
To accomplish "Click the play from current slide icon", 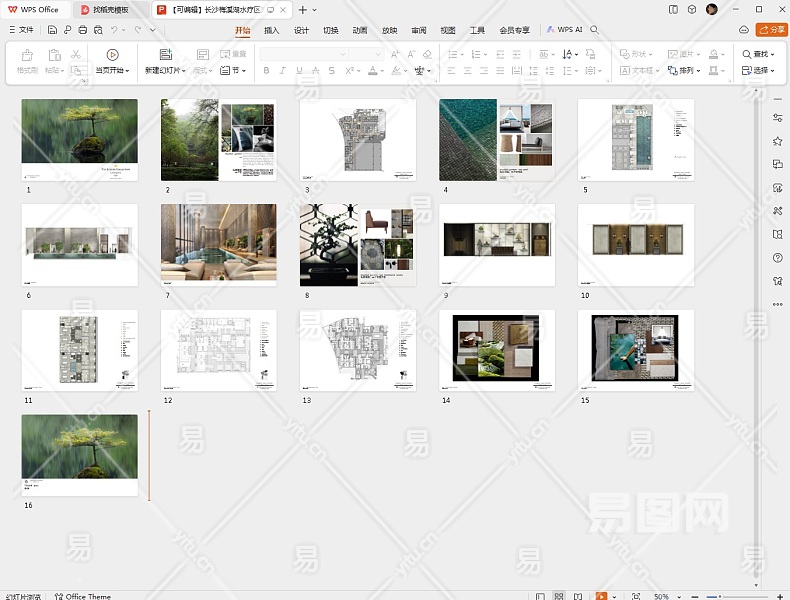I will (112, 55).
